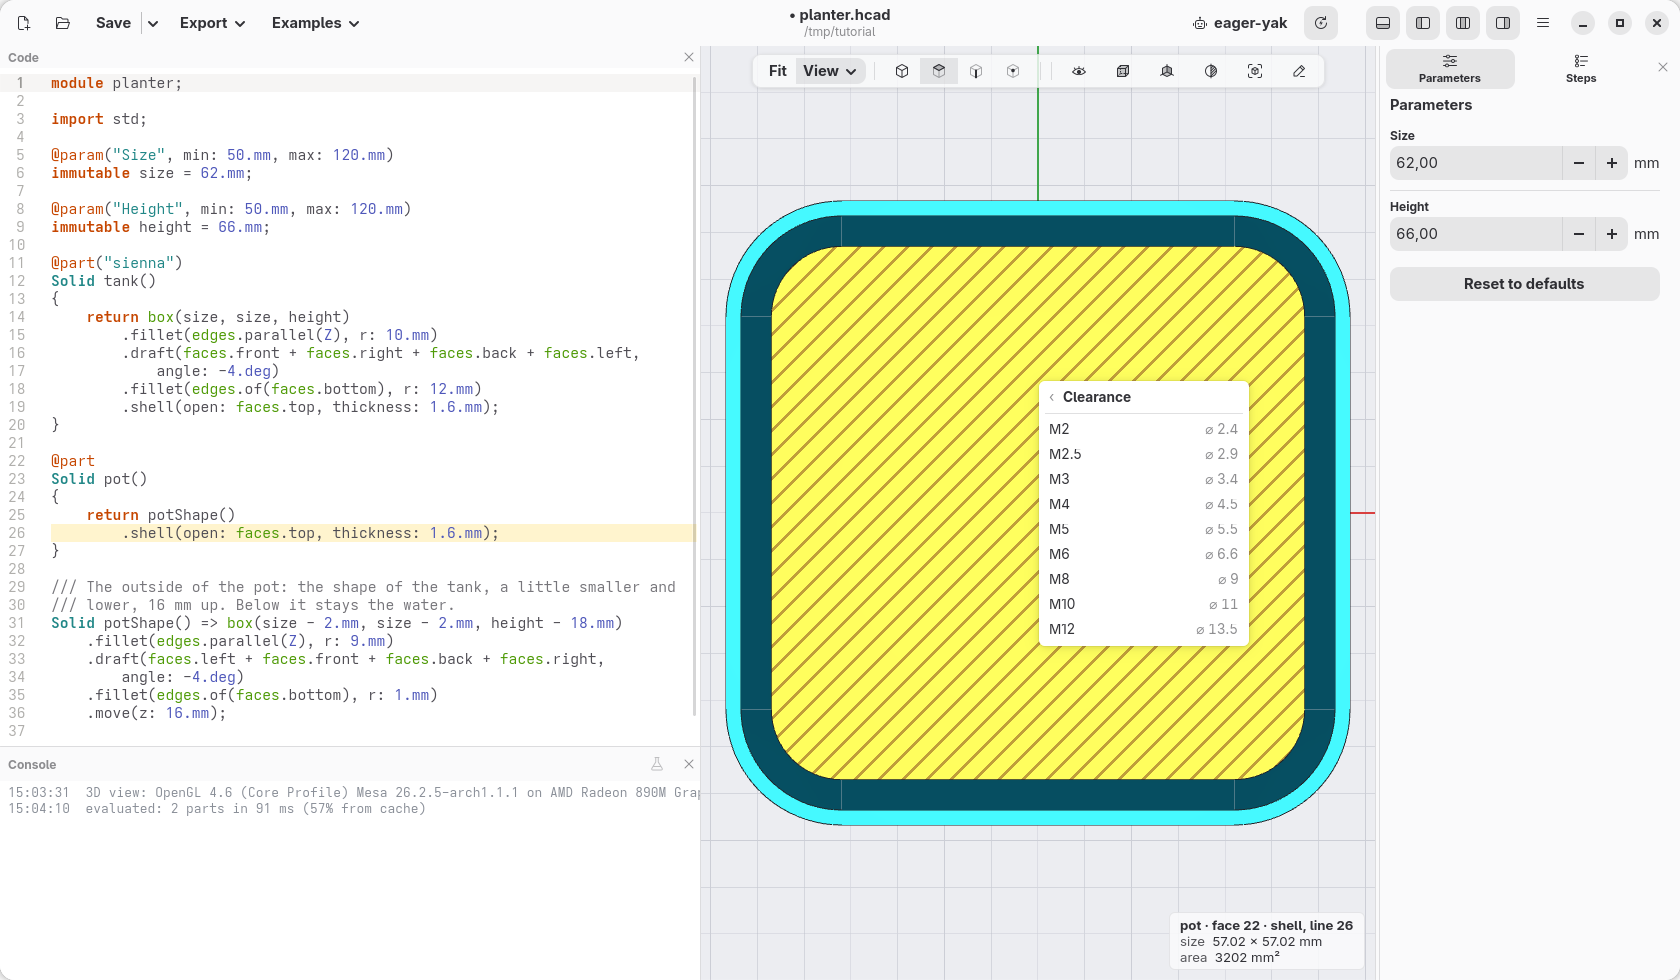The width and height of the screenshot is (1680, 980).
Task: Select the front view cube icon
Action: [x=976, y=71]
